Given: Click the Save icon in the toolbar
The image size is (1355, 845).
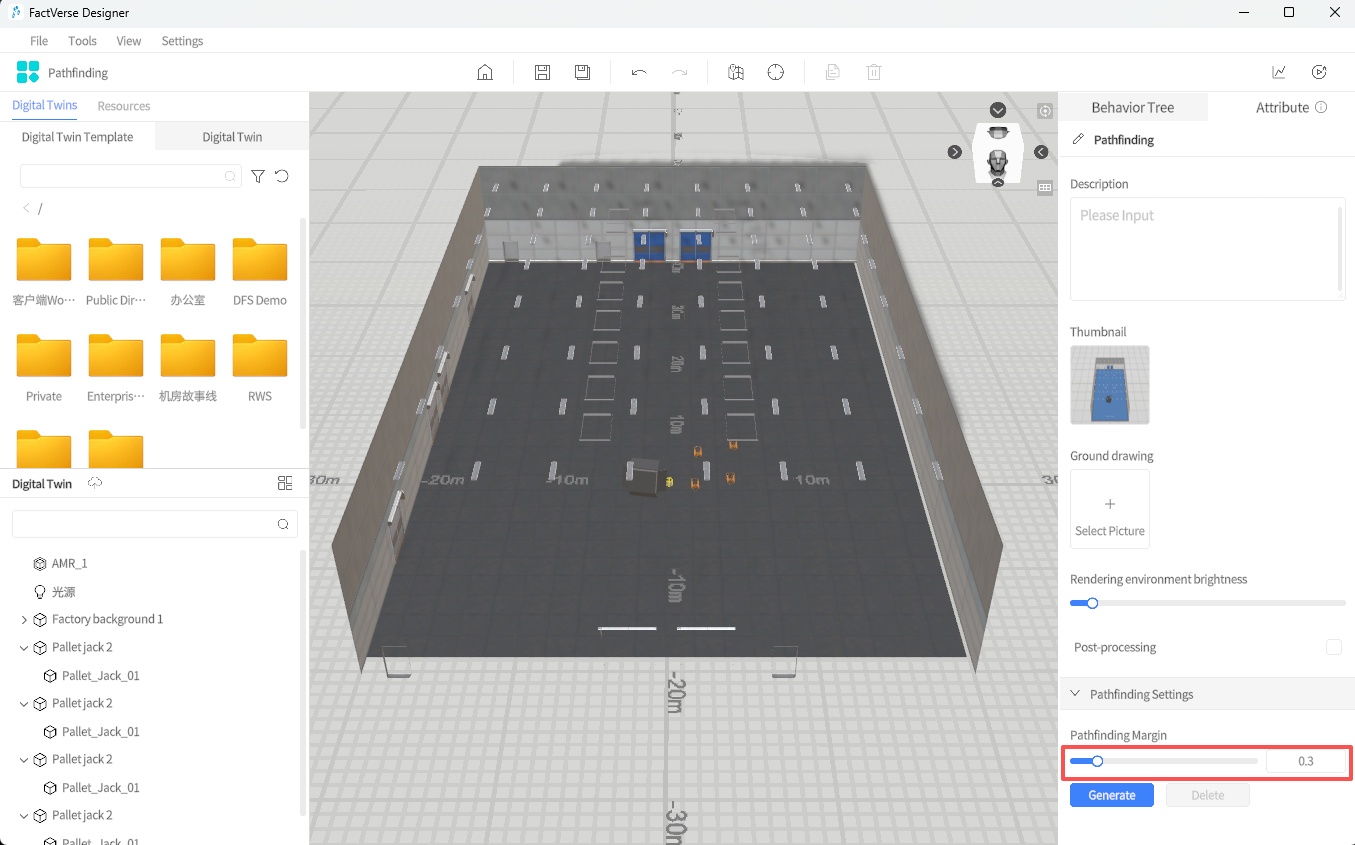Looking at the screenshot, I should (x=542, y=71).
